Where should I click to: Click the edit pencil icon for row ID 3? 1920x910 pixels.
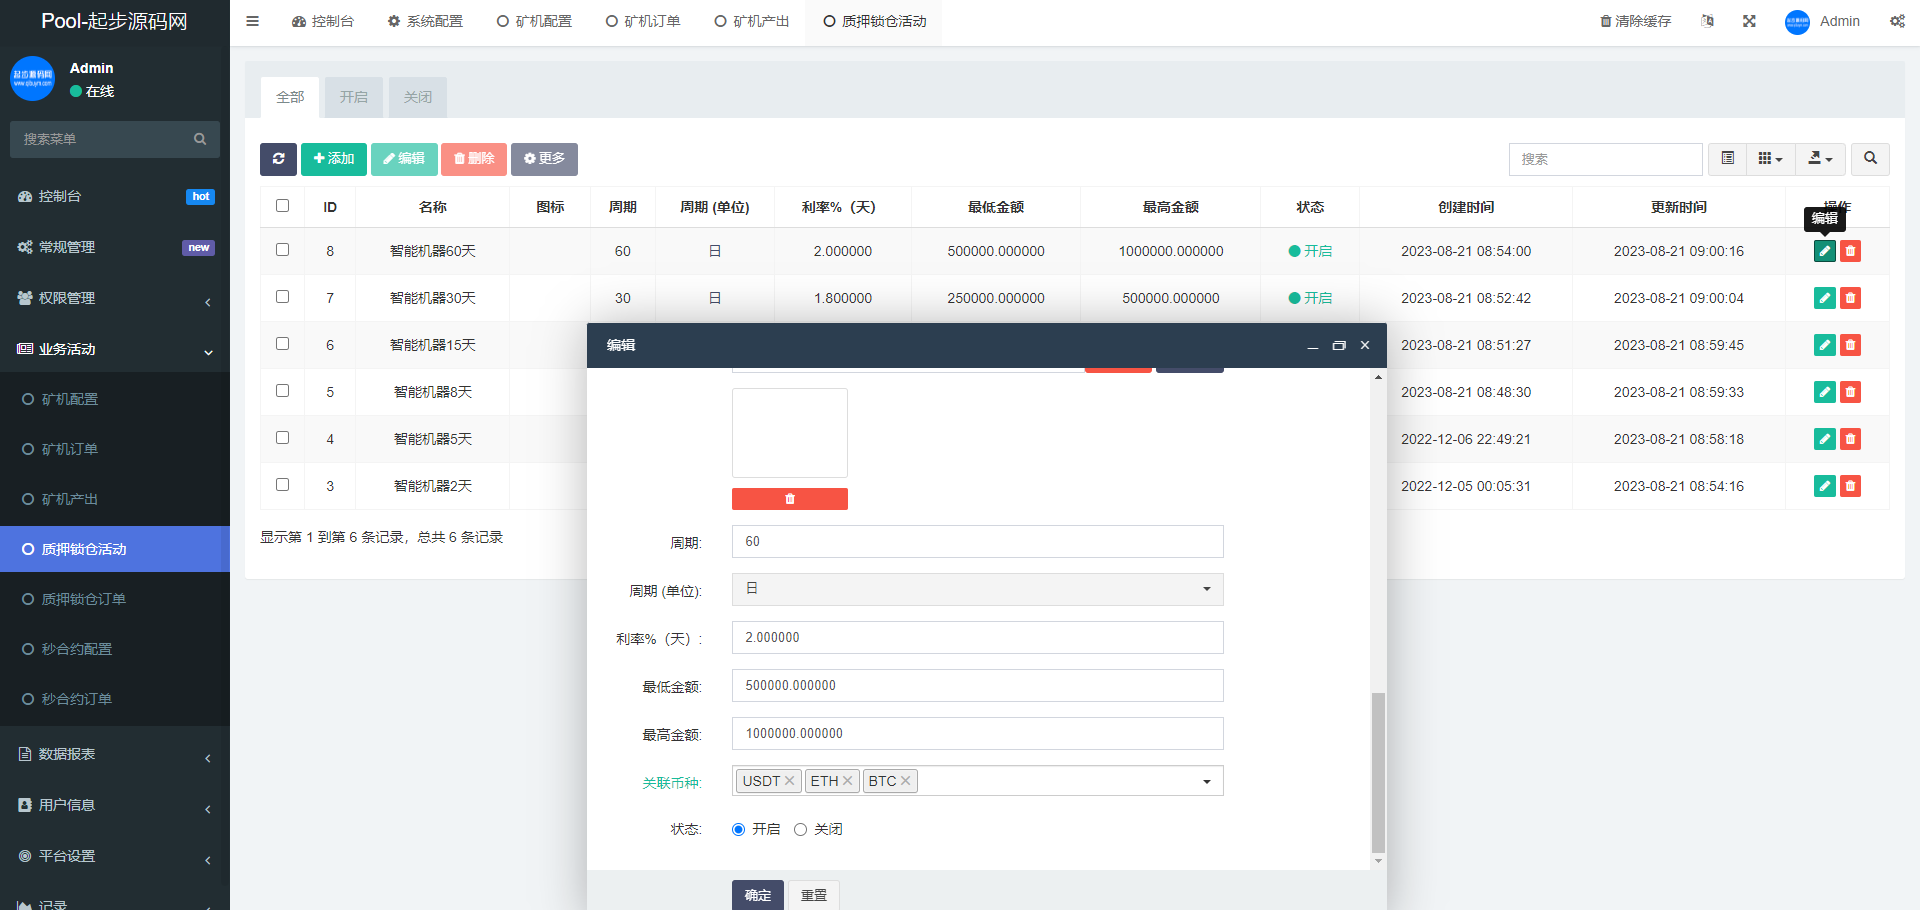point(1824,486)
